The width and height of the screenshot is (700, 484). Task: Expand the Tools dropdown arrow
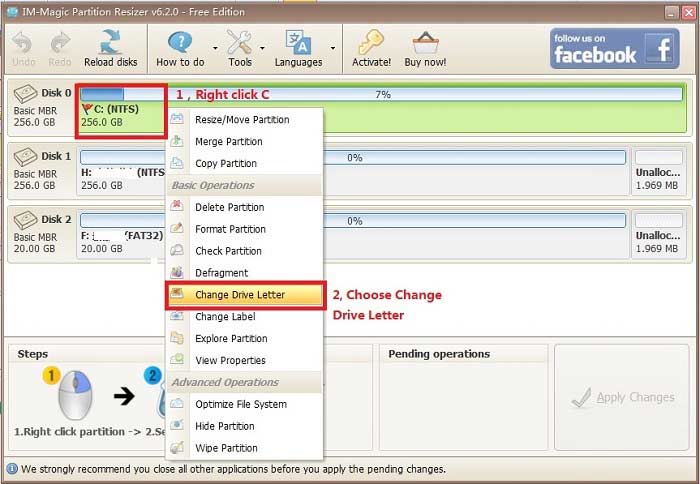click(262, 48)
